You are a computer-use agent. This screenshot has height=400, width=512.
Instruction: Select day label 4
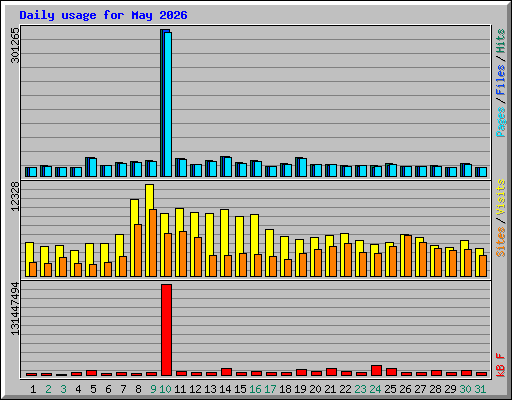coord(78,389)
